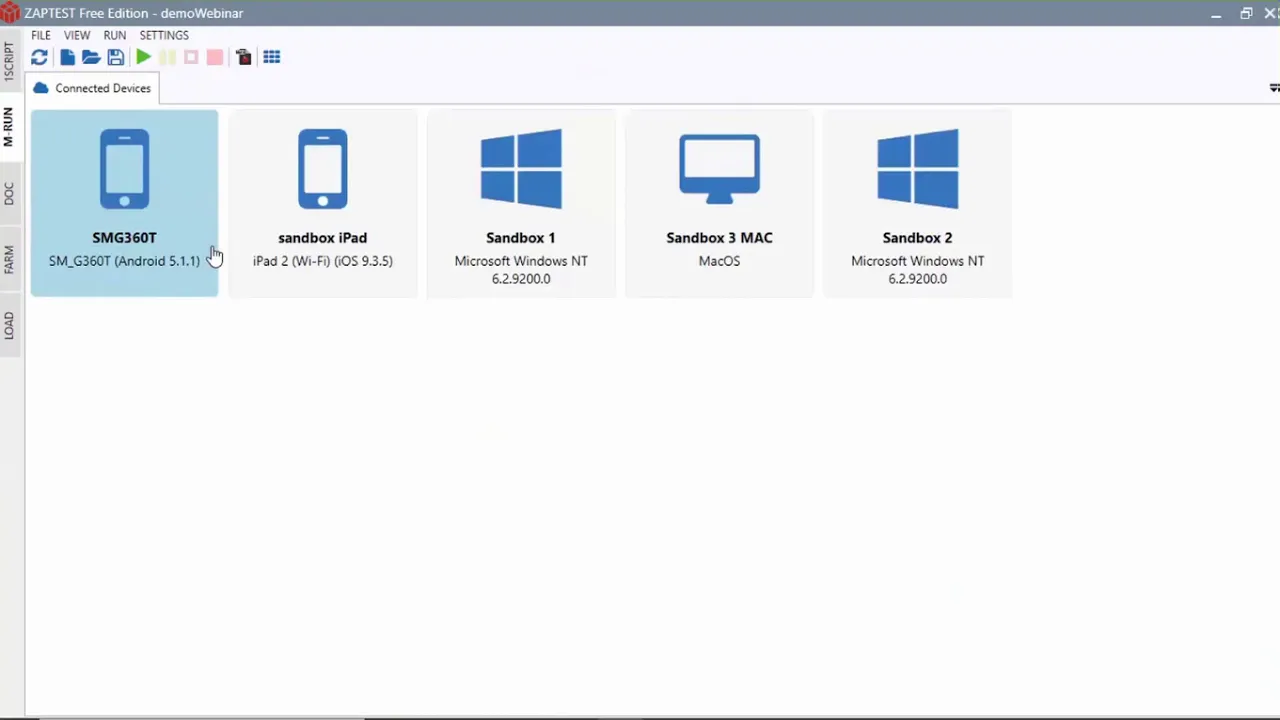Click the Sandbox 3 MAC name label
1280x720 pixels.
pyautogui.click(x=719, y=238)
